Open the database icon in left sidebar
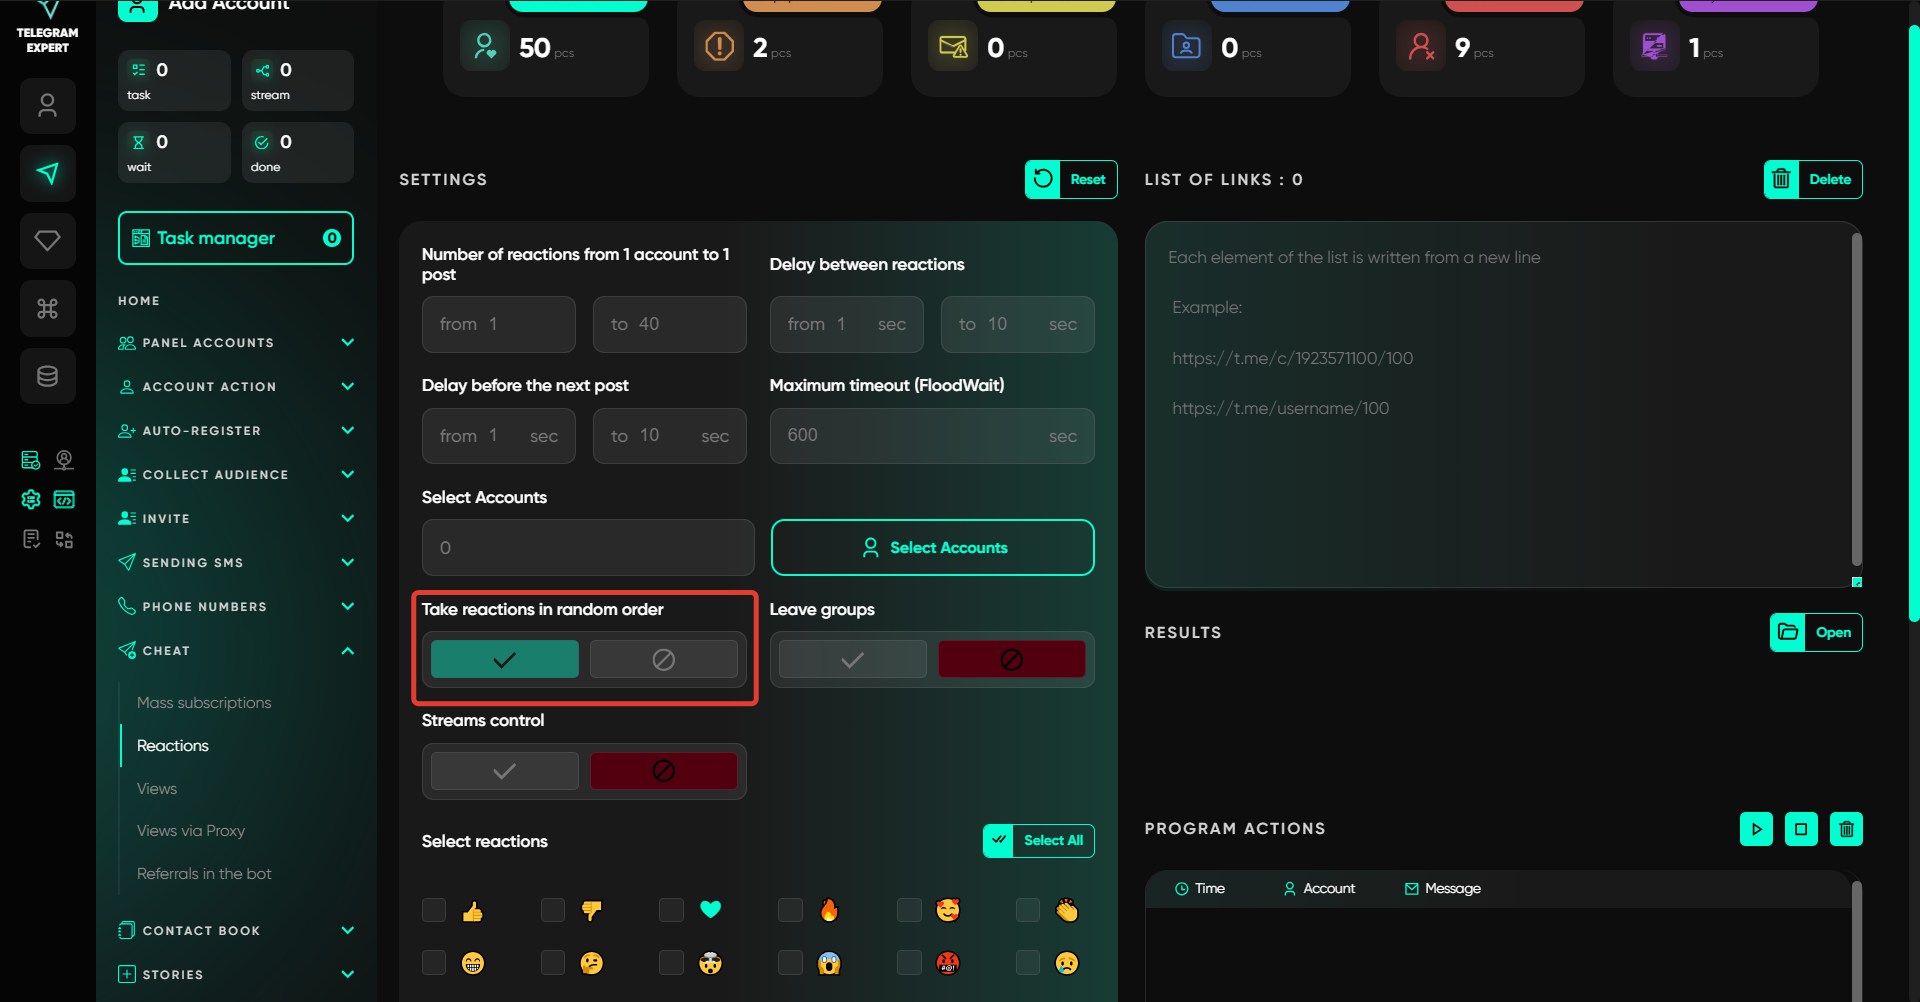The height and width of the screenshot is (1002, 1920). click(x=48, y=376)
